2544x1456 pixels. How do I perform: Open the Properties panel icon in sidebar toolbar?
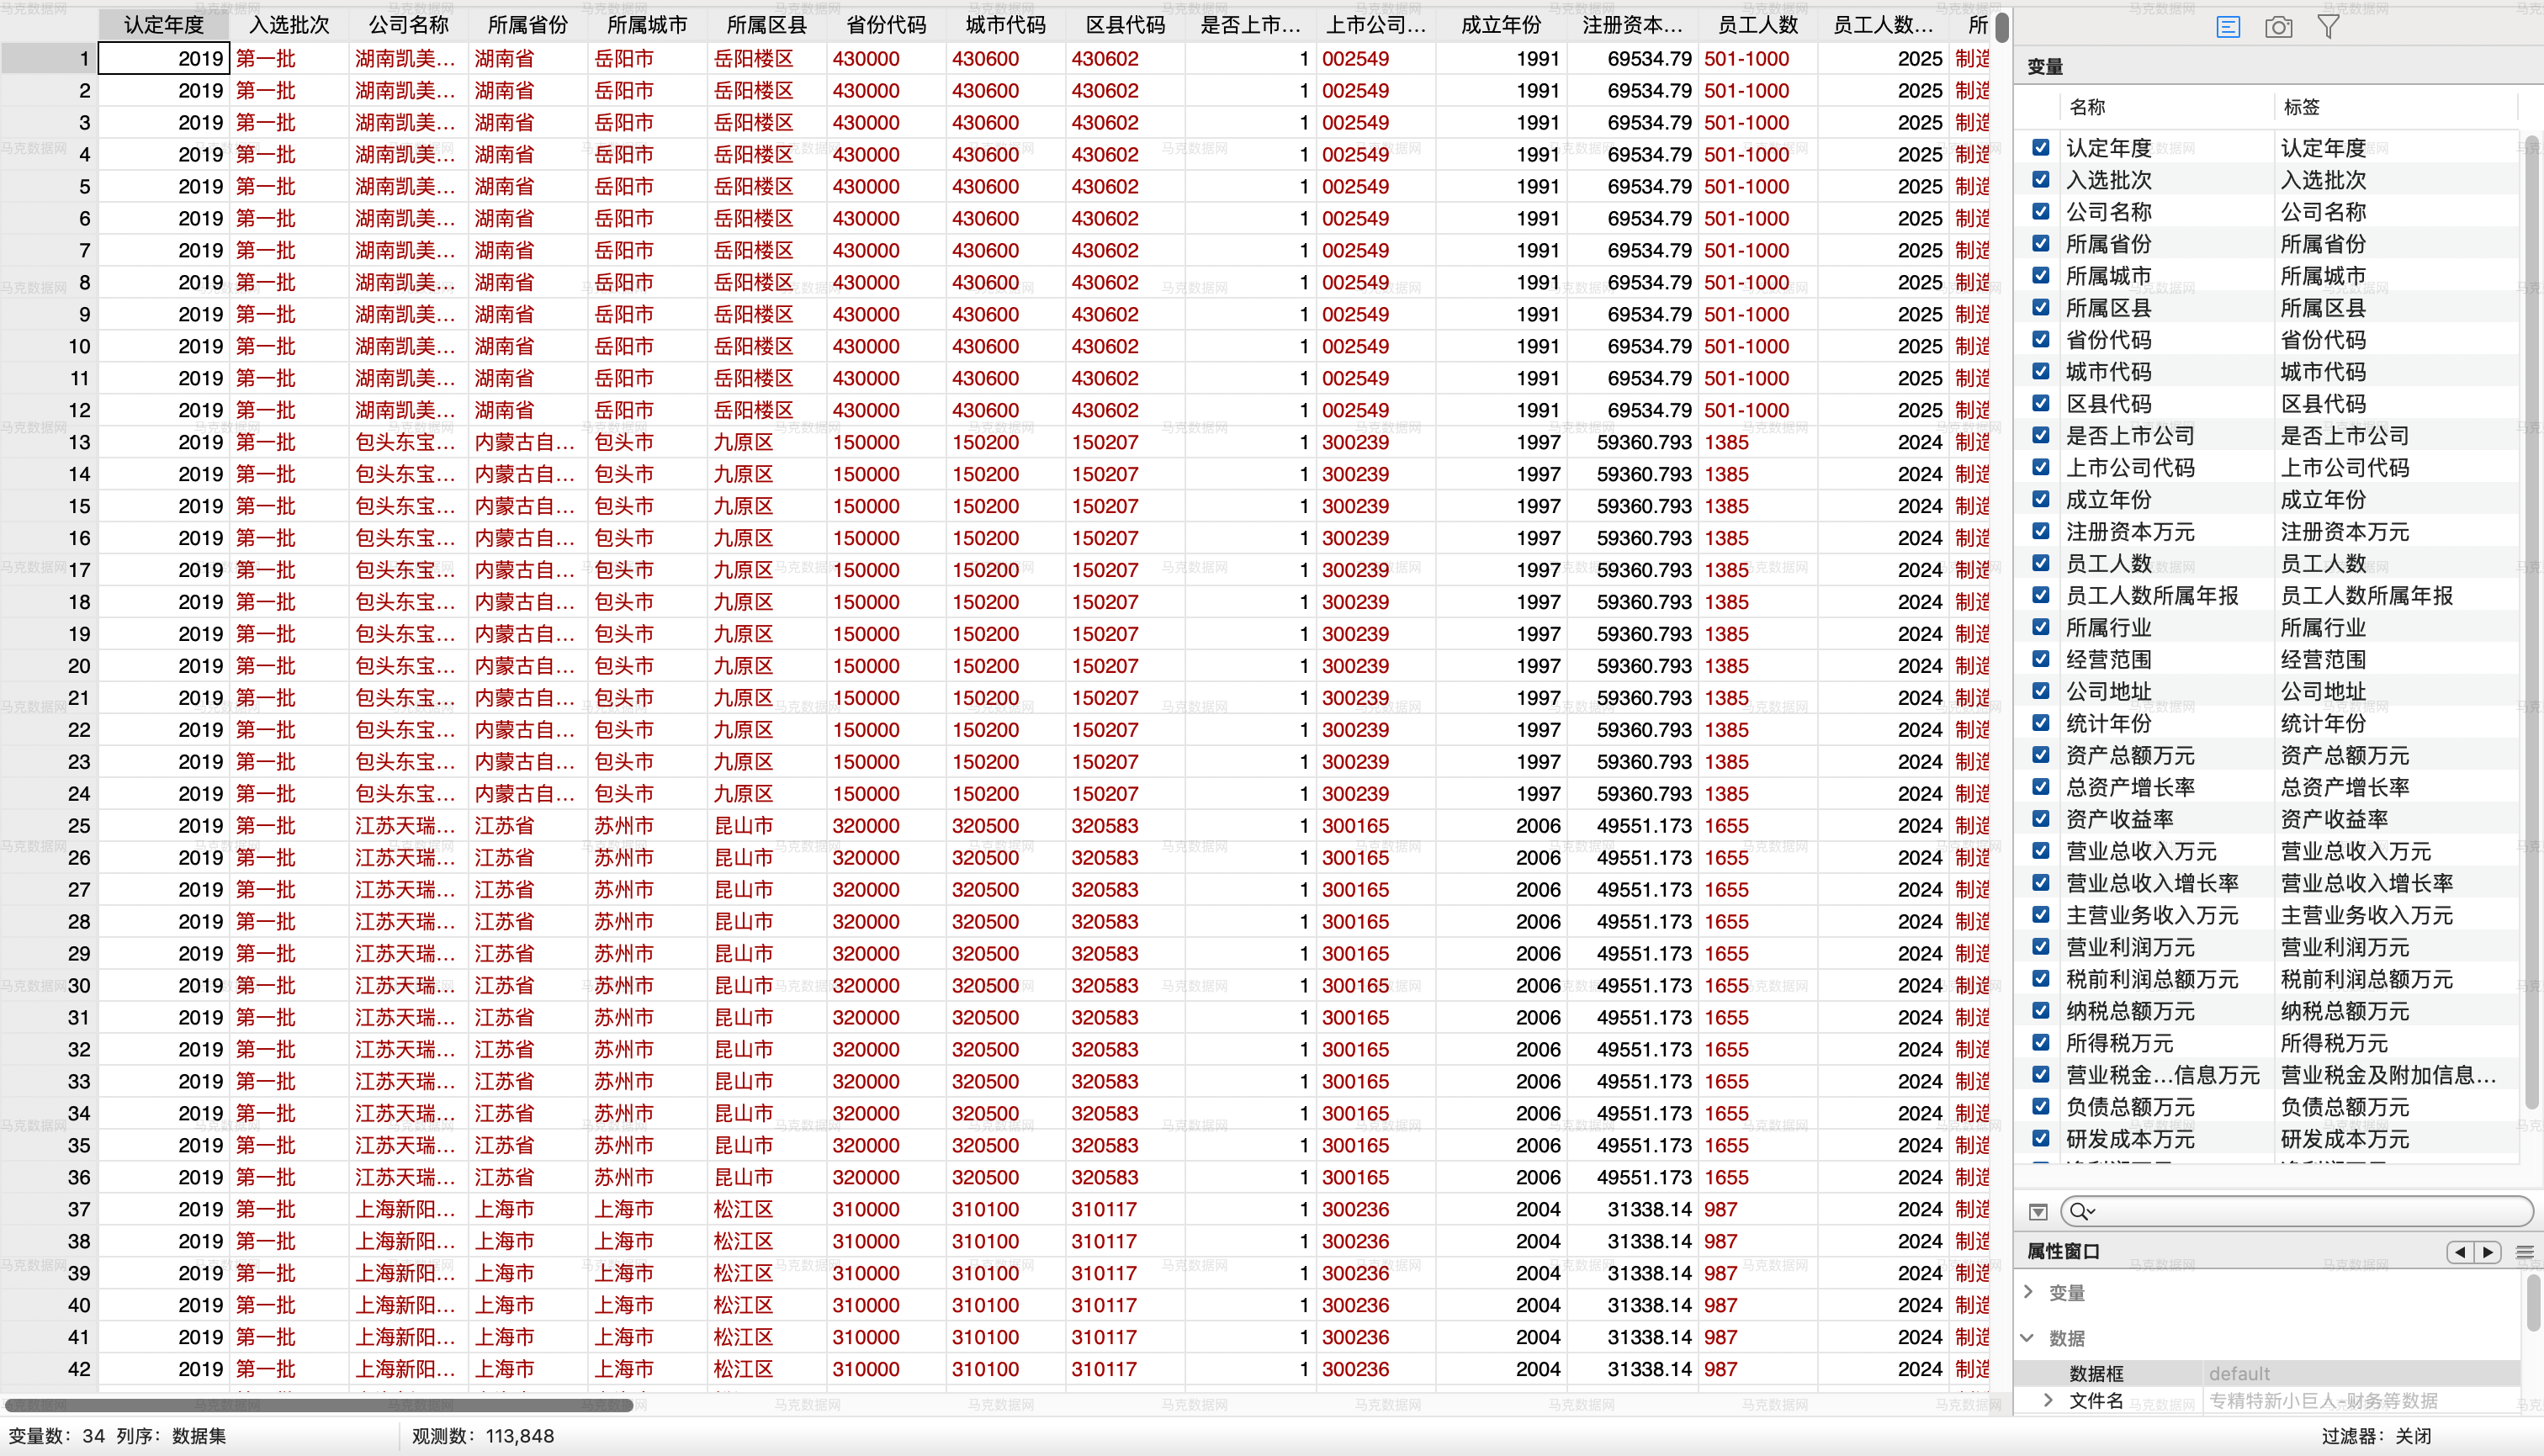[2228, 27]
